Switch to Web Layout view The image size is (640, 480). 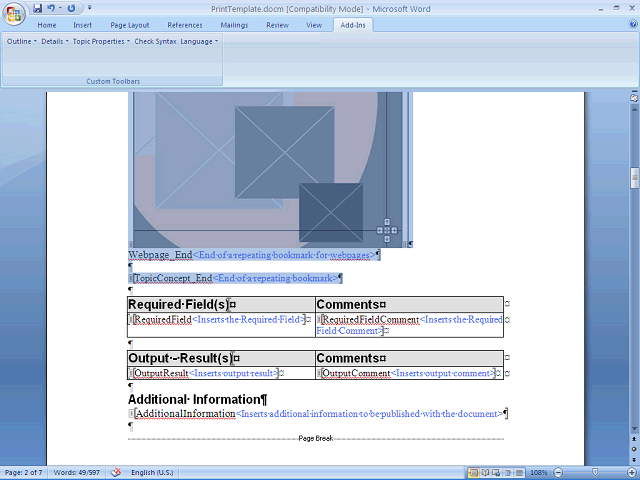496,473
